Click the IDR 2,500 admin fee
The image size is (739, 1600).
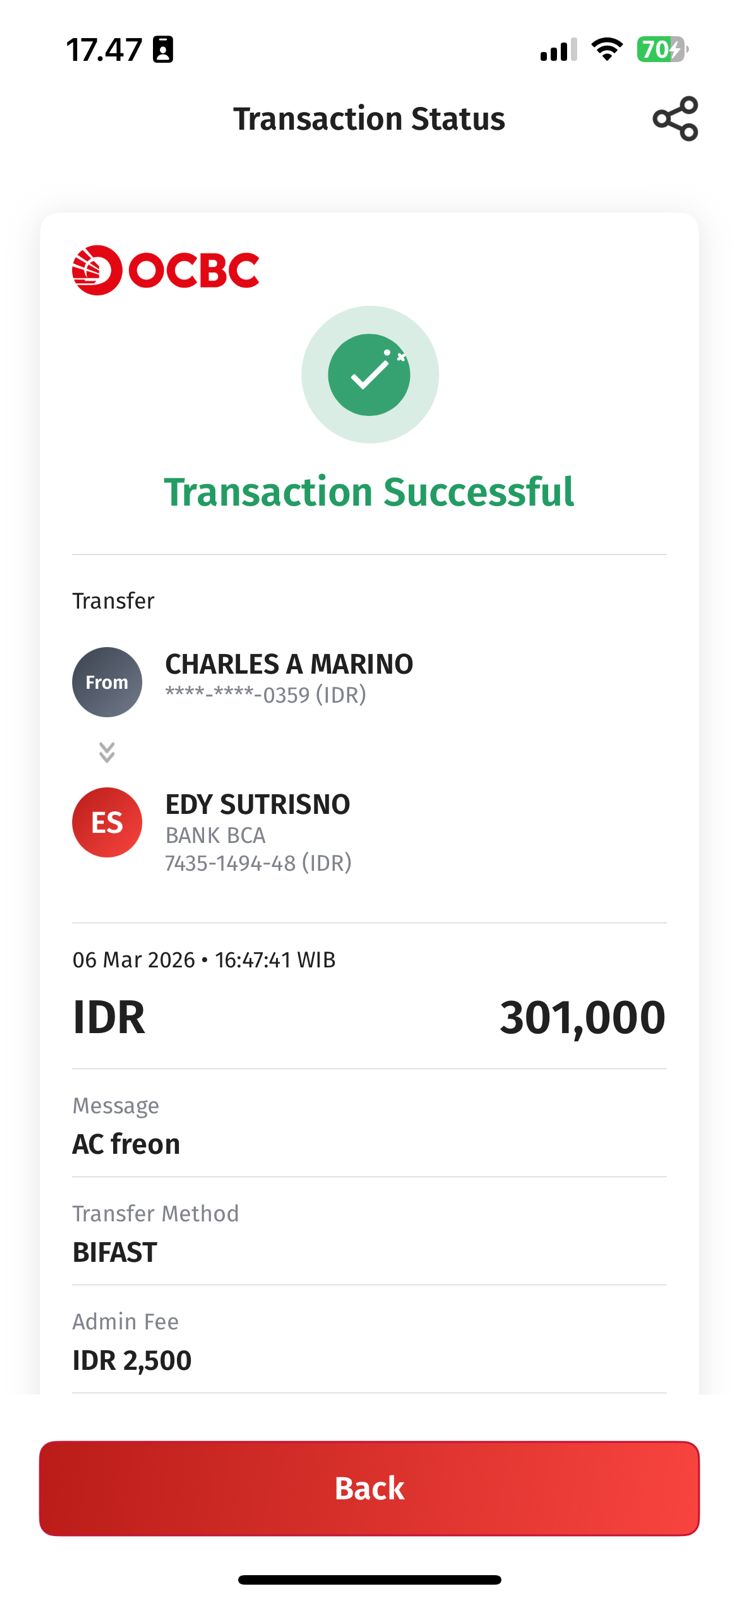tap(132, 1360)
